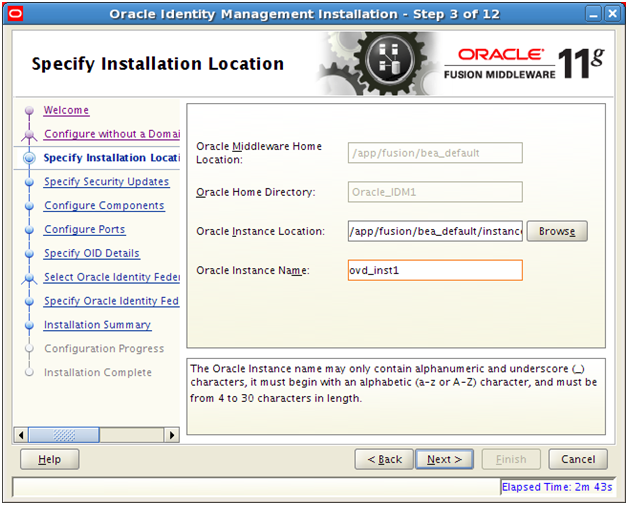
Task: Click the Oracle Fusion Middleware 11g logo
Action: click(x=524, y=64)
